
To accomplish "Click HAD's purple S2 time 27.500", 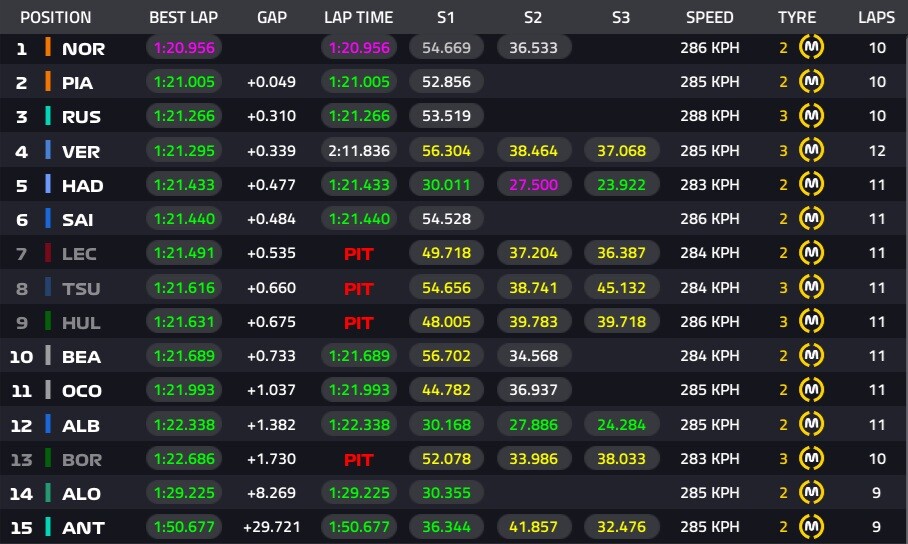I will (x=533, y=184).
